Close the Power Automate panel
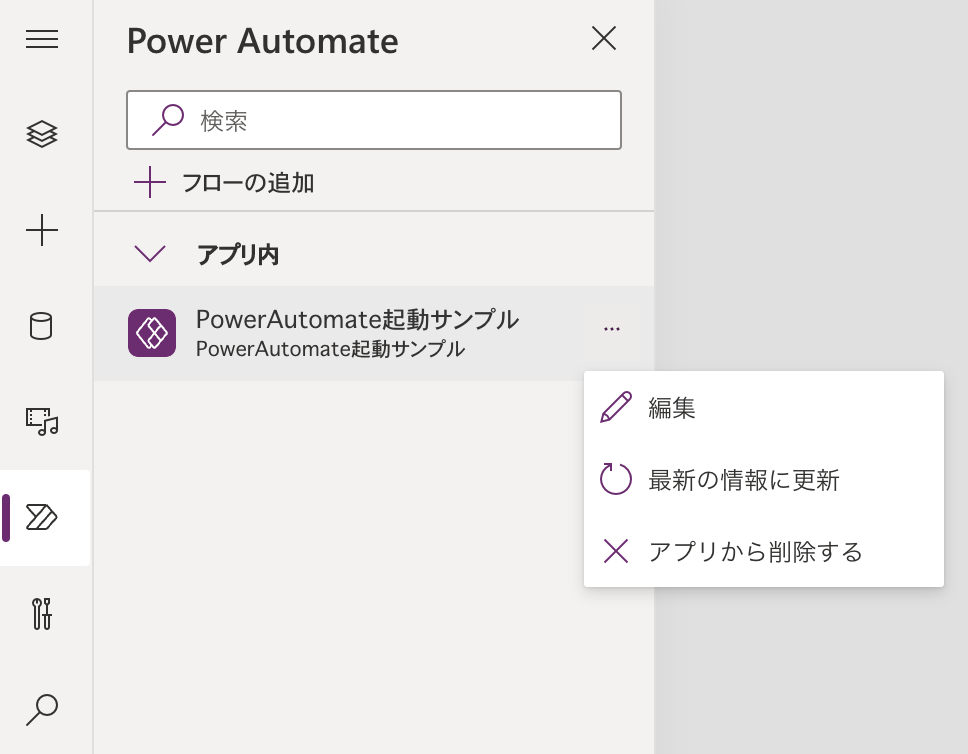The width and height of the screenshot is (968, 754). pos(604,38)
